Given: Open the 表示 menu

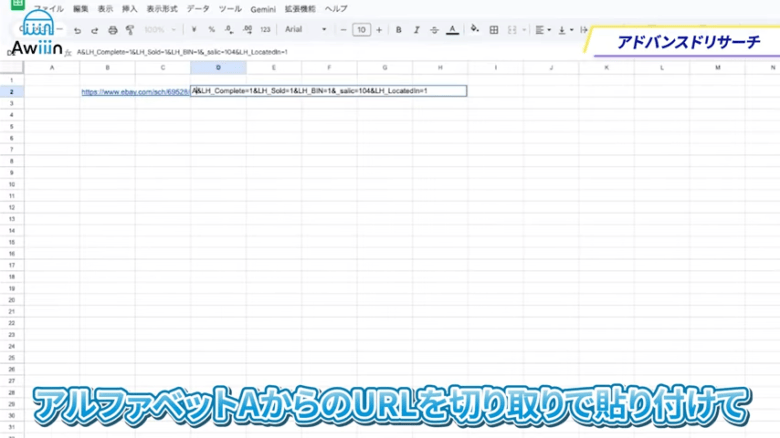Looking at the screenshot, I should 105,9.
